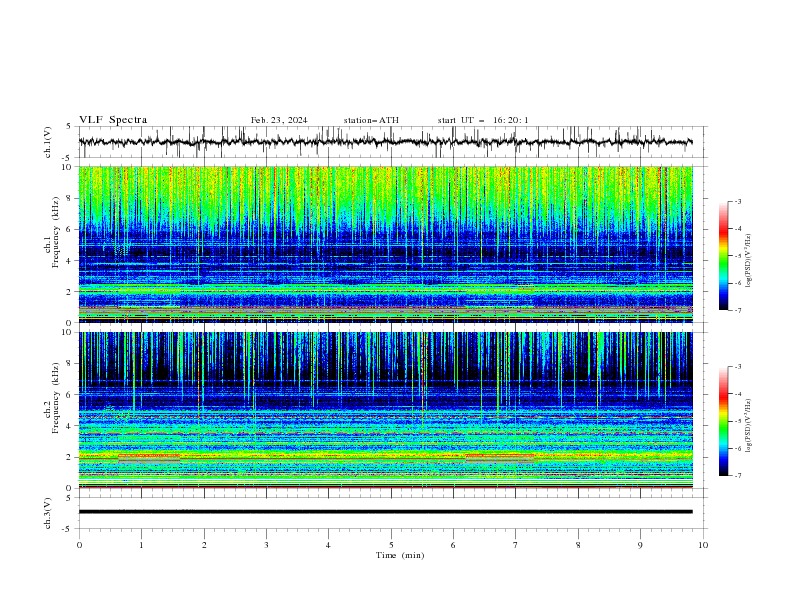
Task: Click time axis tick label "3"
Action: click(266, 545)
